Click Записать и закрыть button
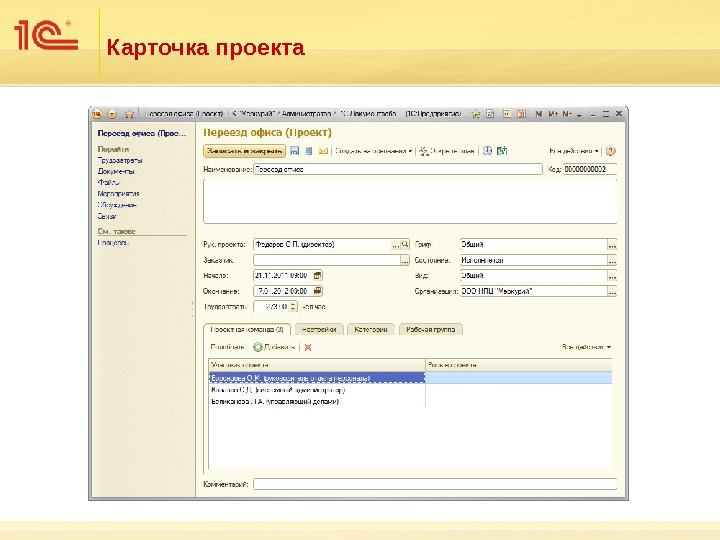The width and height of the screenshot is (720, 540). click(x=244, y=151)
